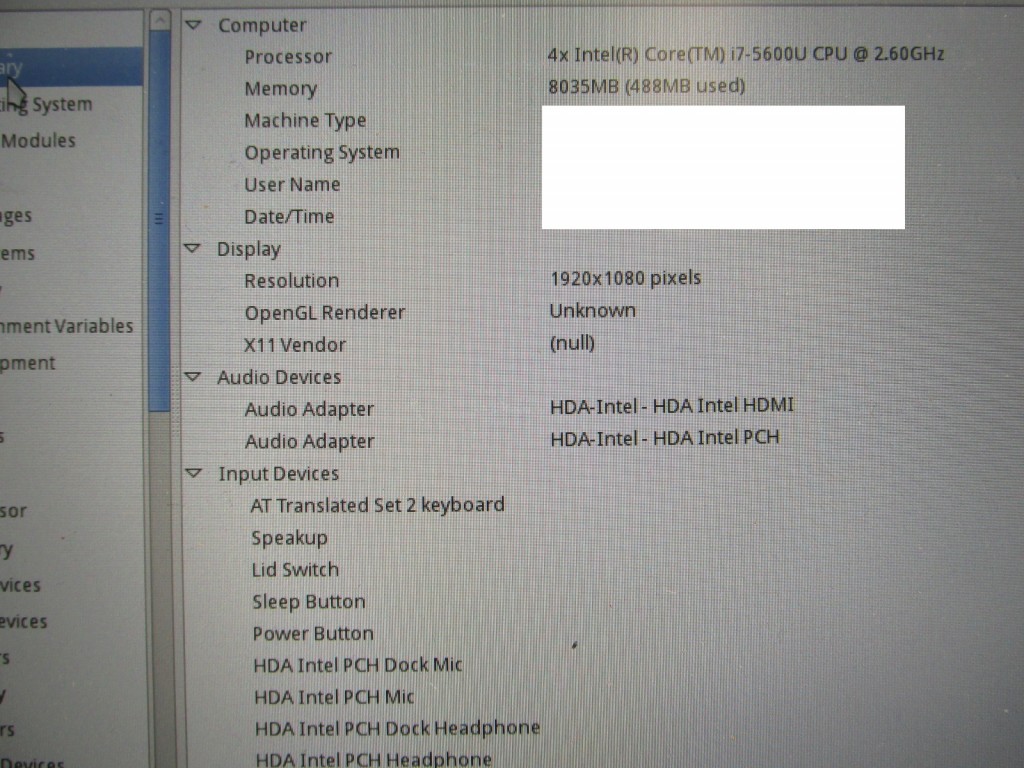Select the User Name row label
Viewport: 1024px width, 768px height.
pyautogui.click(x=292, y=185)
